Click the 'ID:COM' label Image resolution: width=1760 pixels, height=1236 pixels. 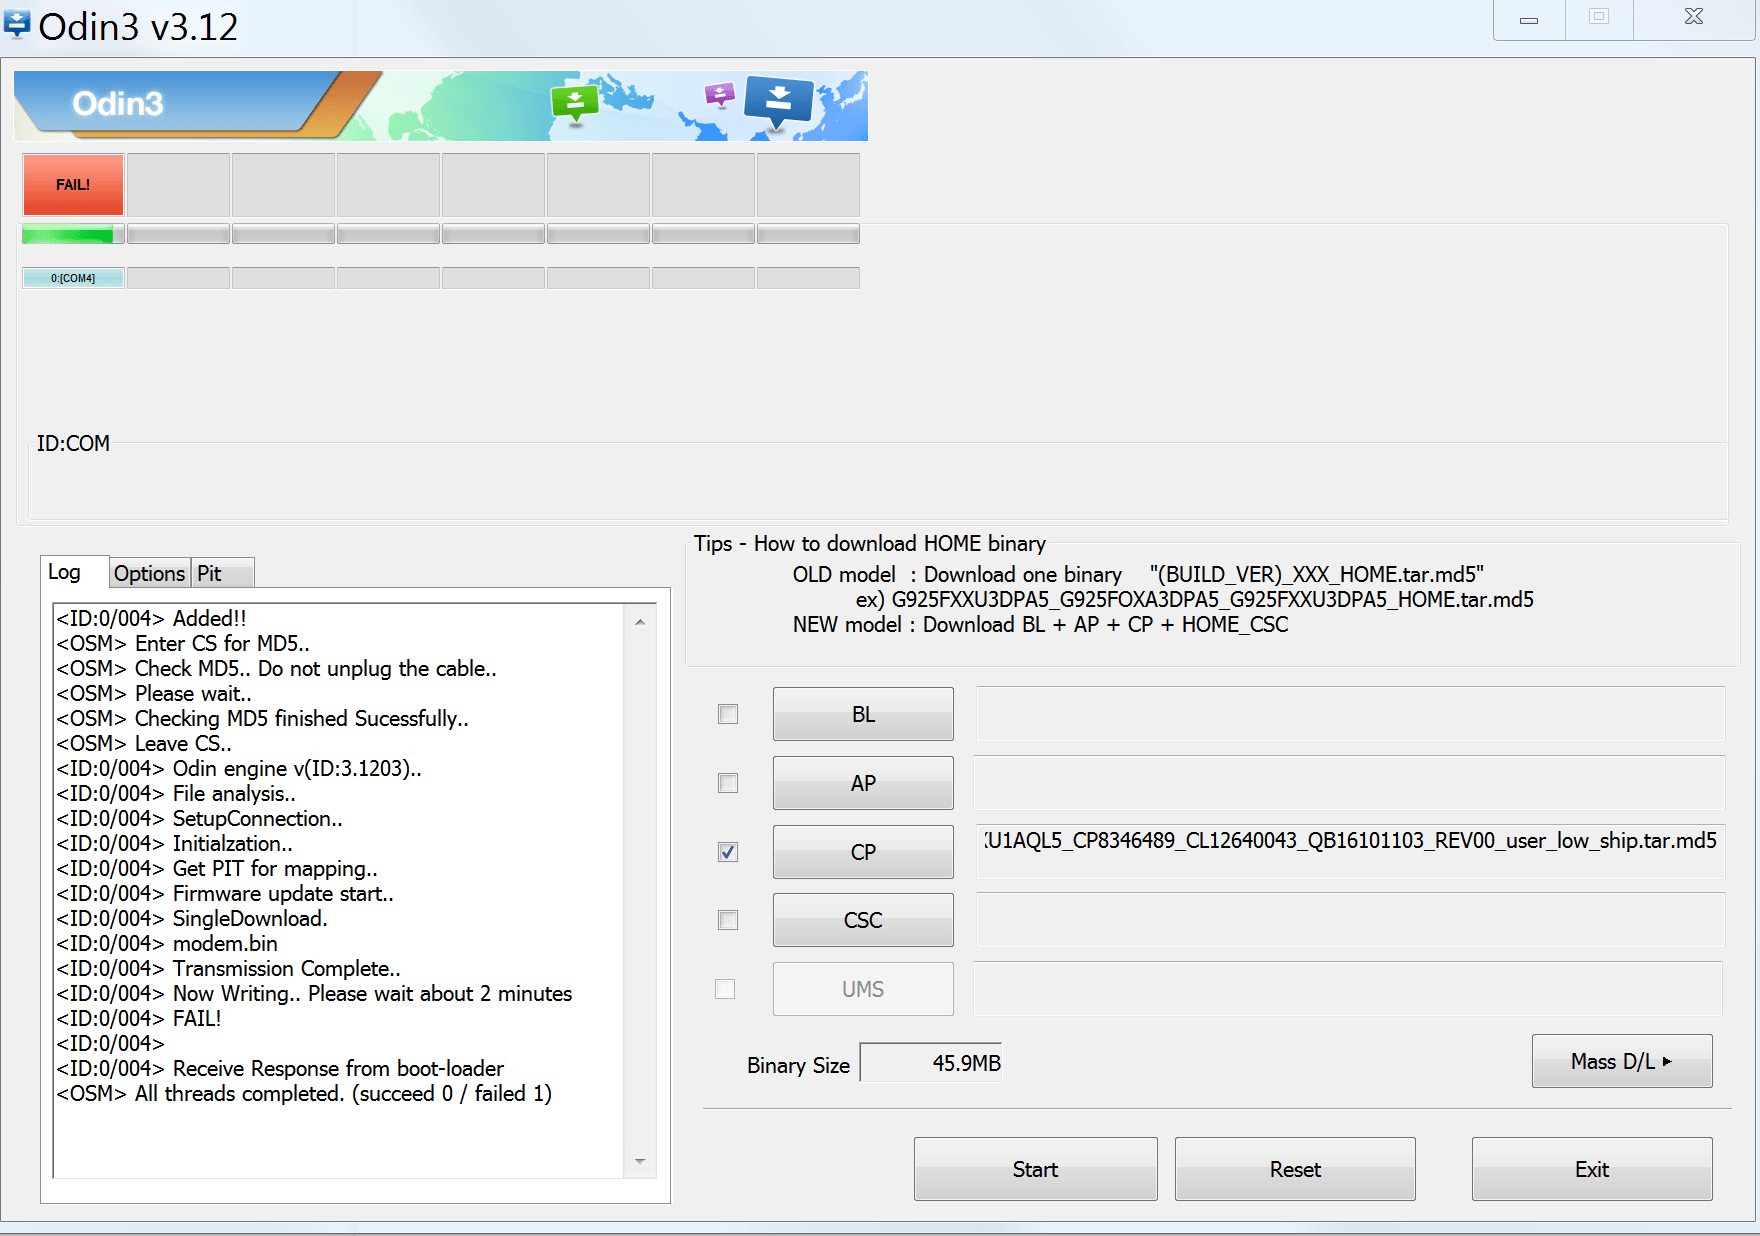pos(73,443)
